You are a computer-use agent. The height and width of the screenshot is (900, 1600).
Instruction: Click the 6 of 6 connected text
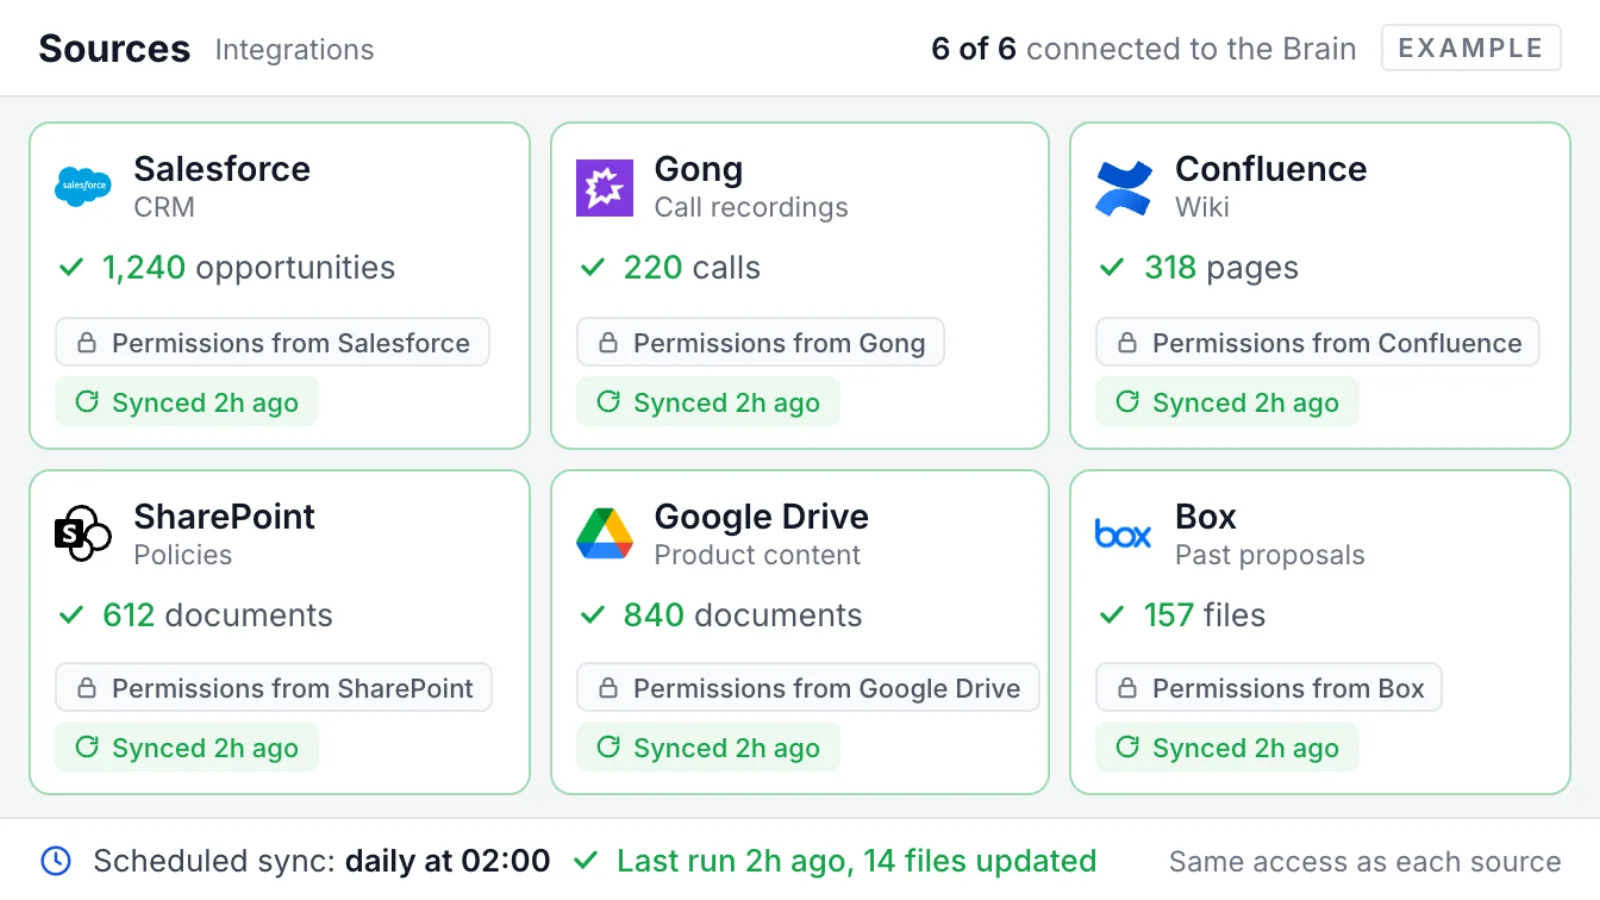[1144, 48]
